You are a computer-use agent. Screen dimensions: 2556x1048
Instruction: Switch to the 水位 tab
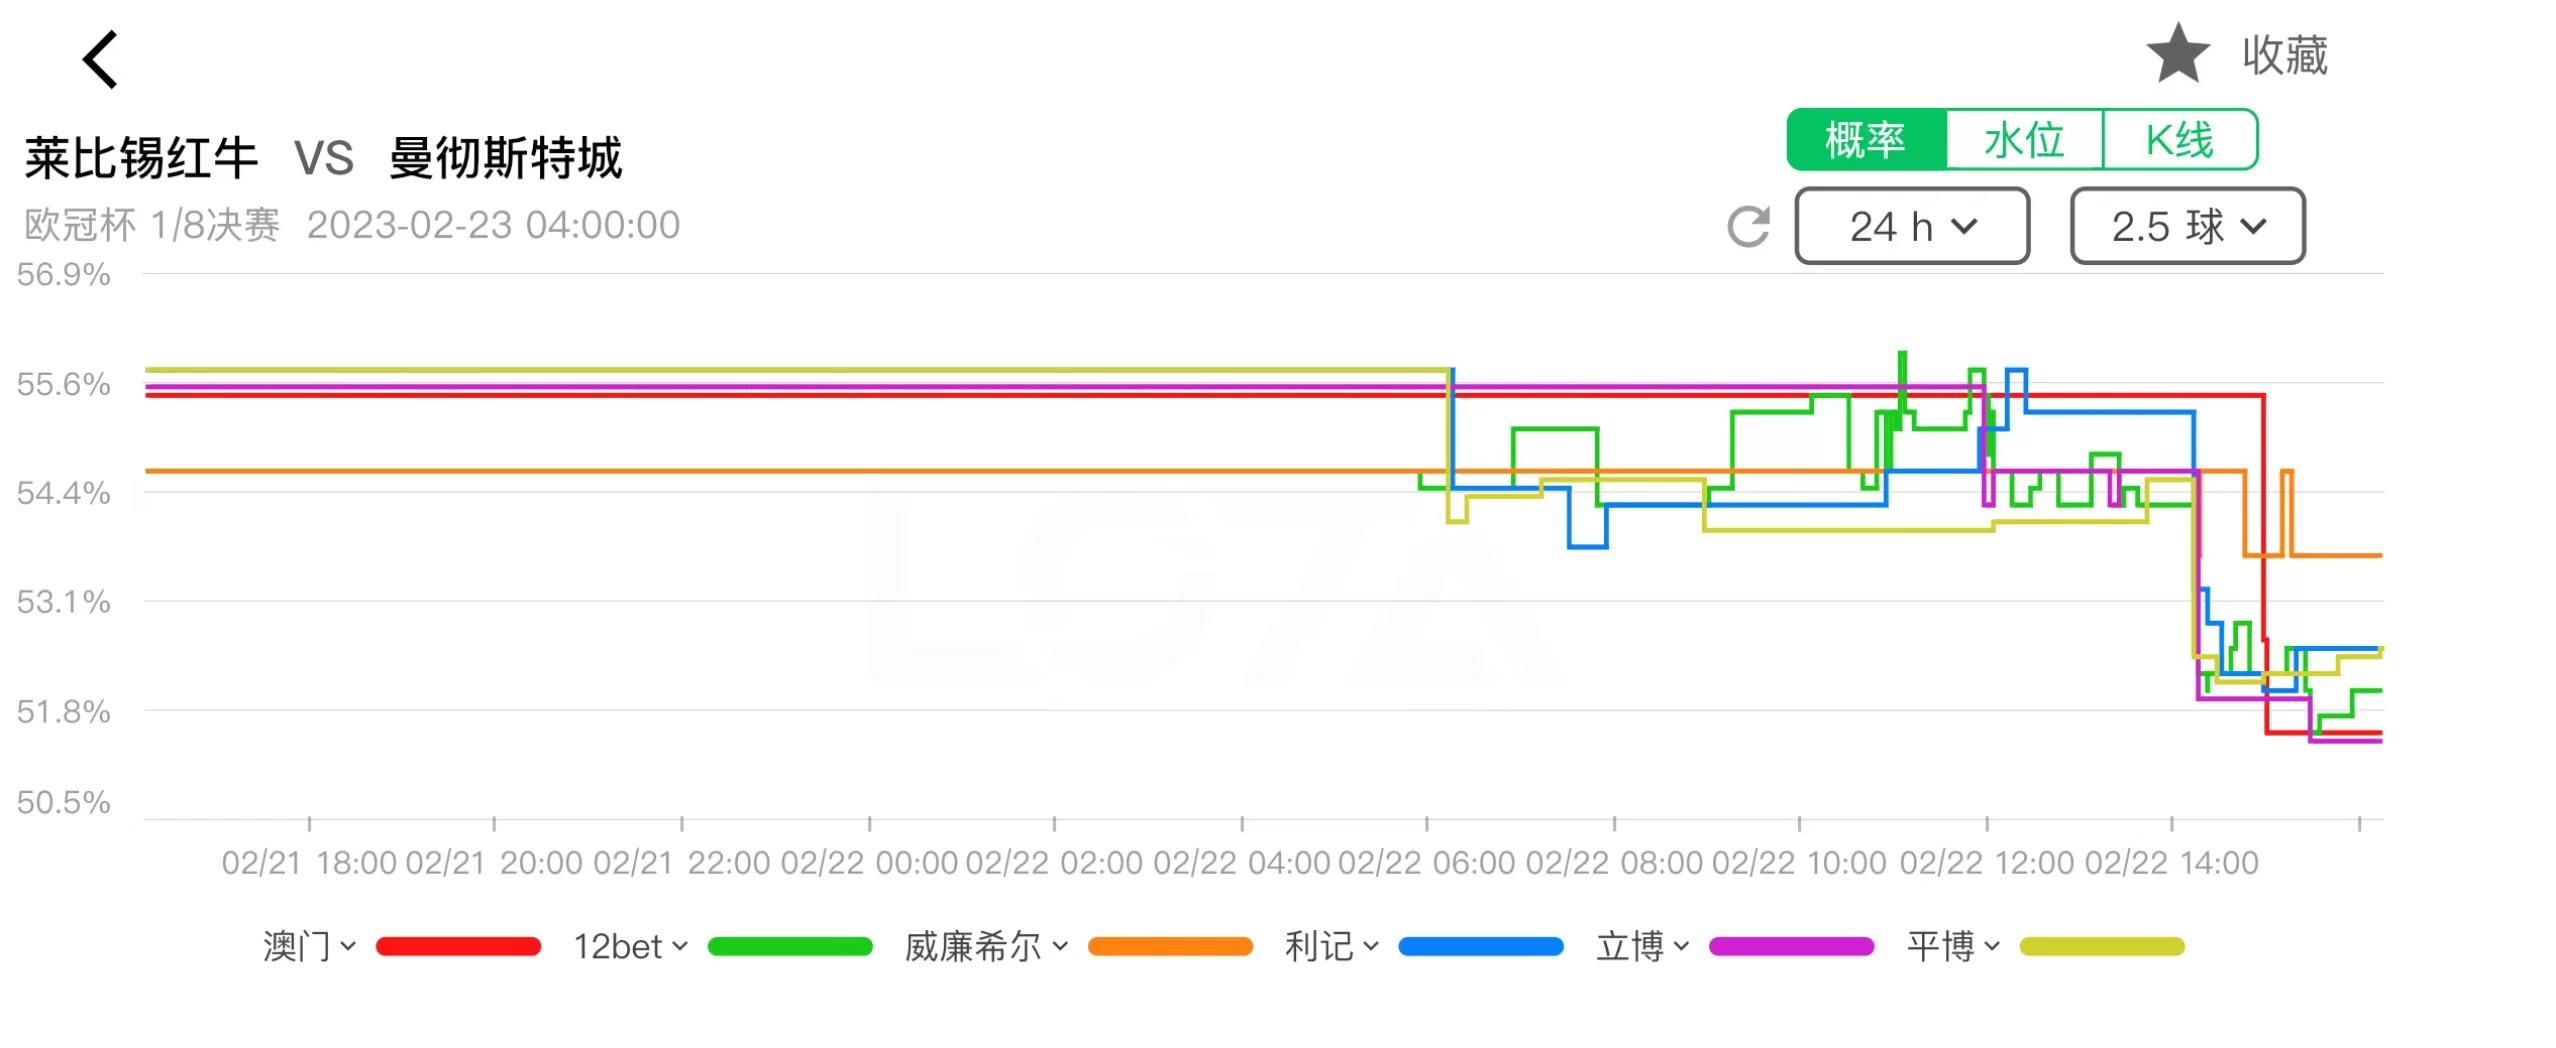coord(2024,140)
